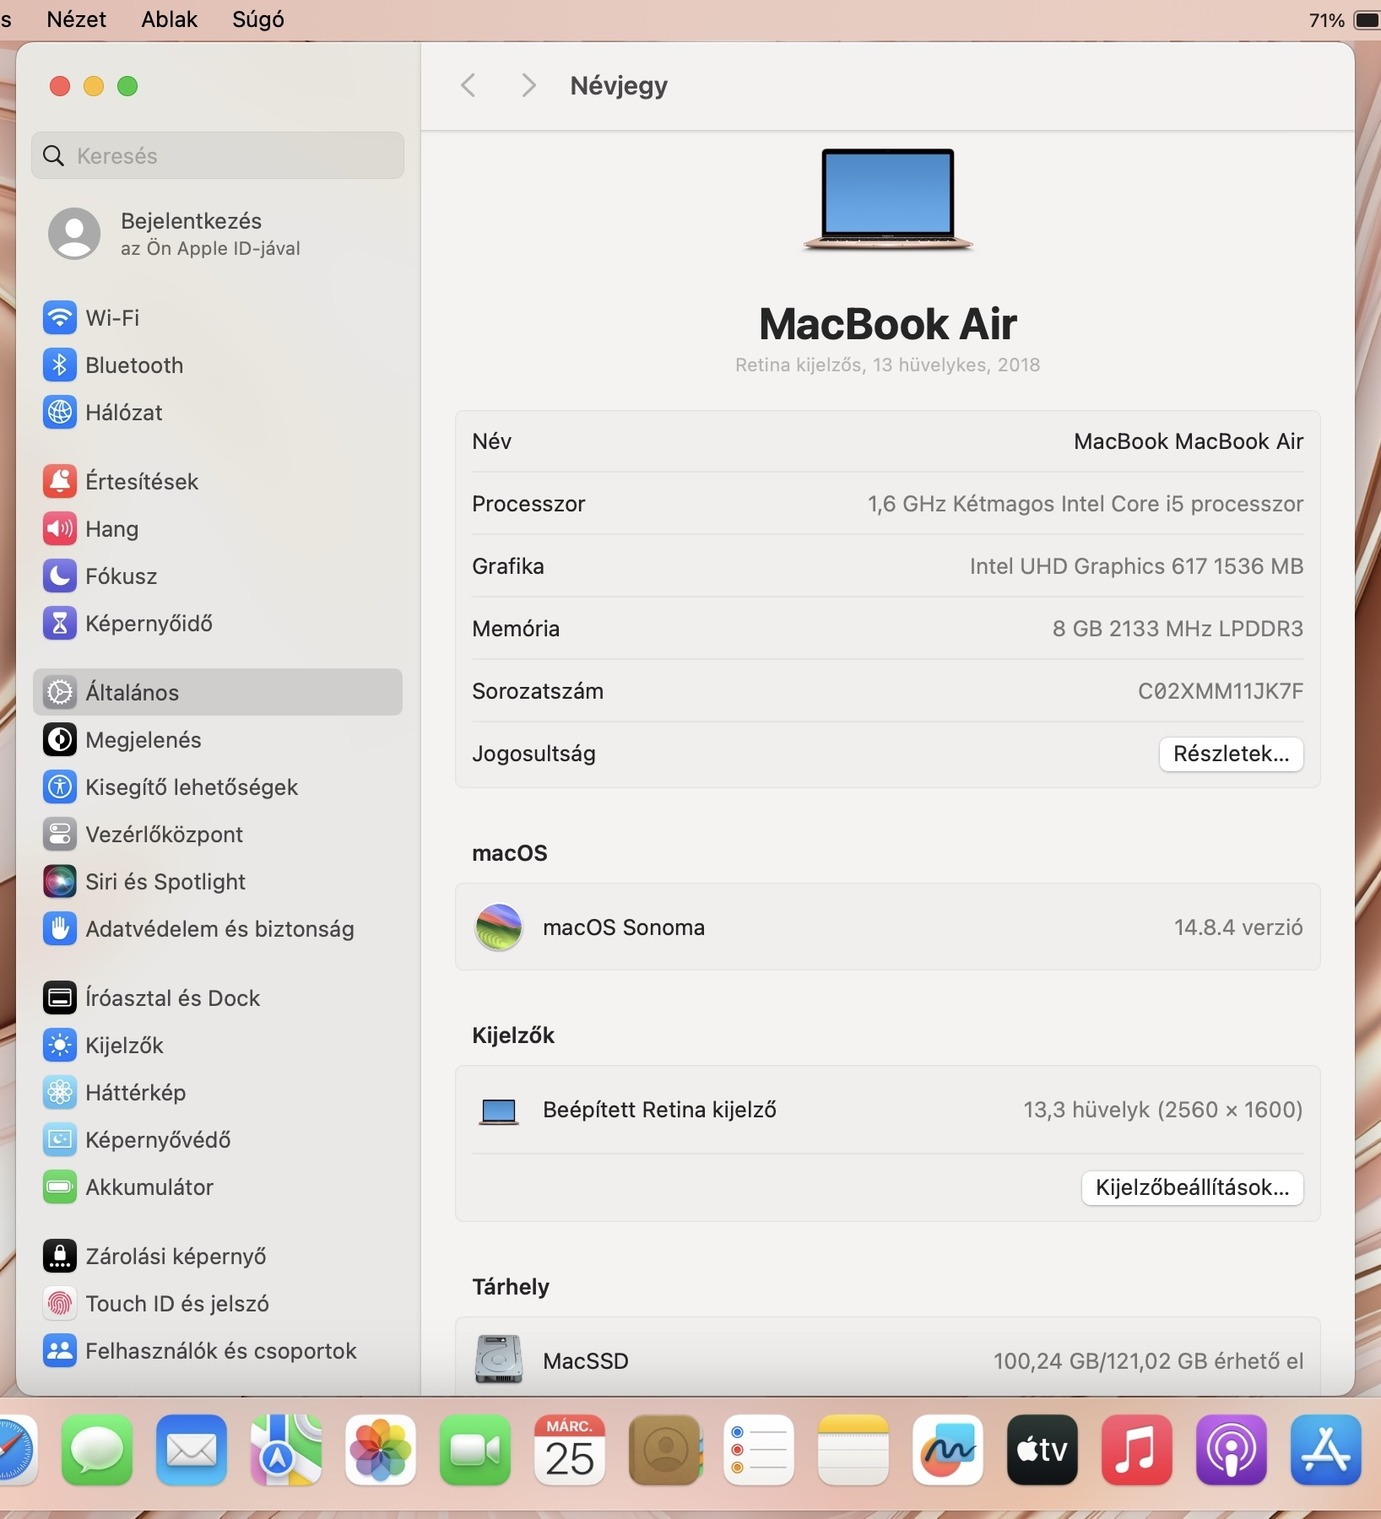Open Apple TV app in Dock

pyautogui.click(x=1042, y=1450)
